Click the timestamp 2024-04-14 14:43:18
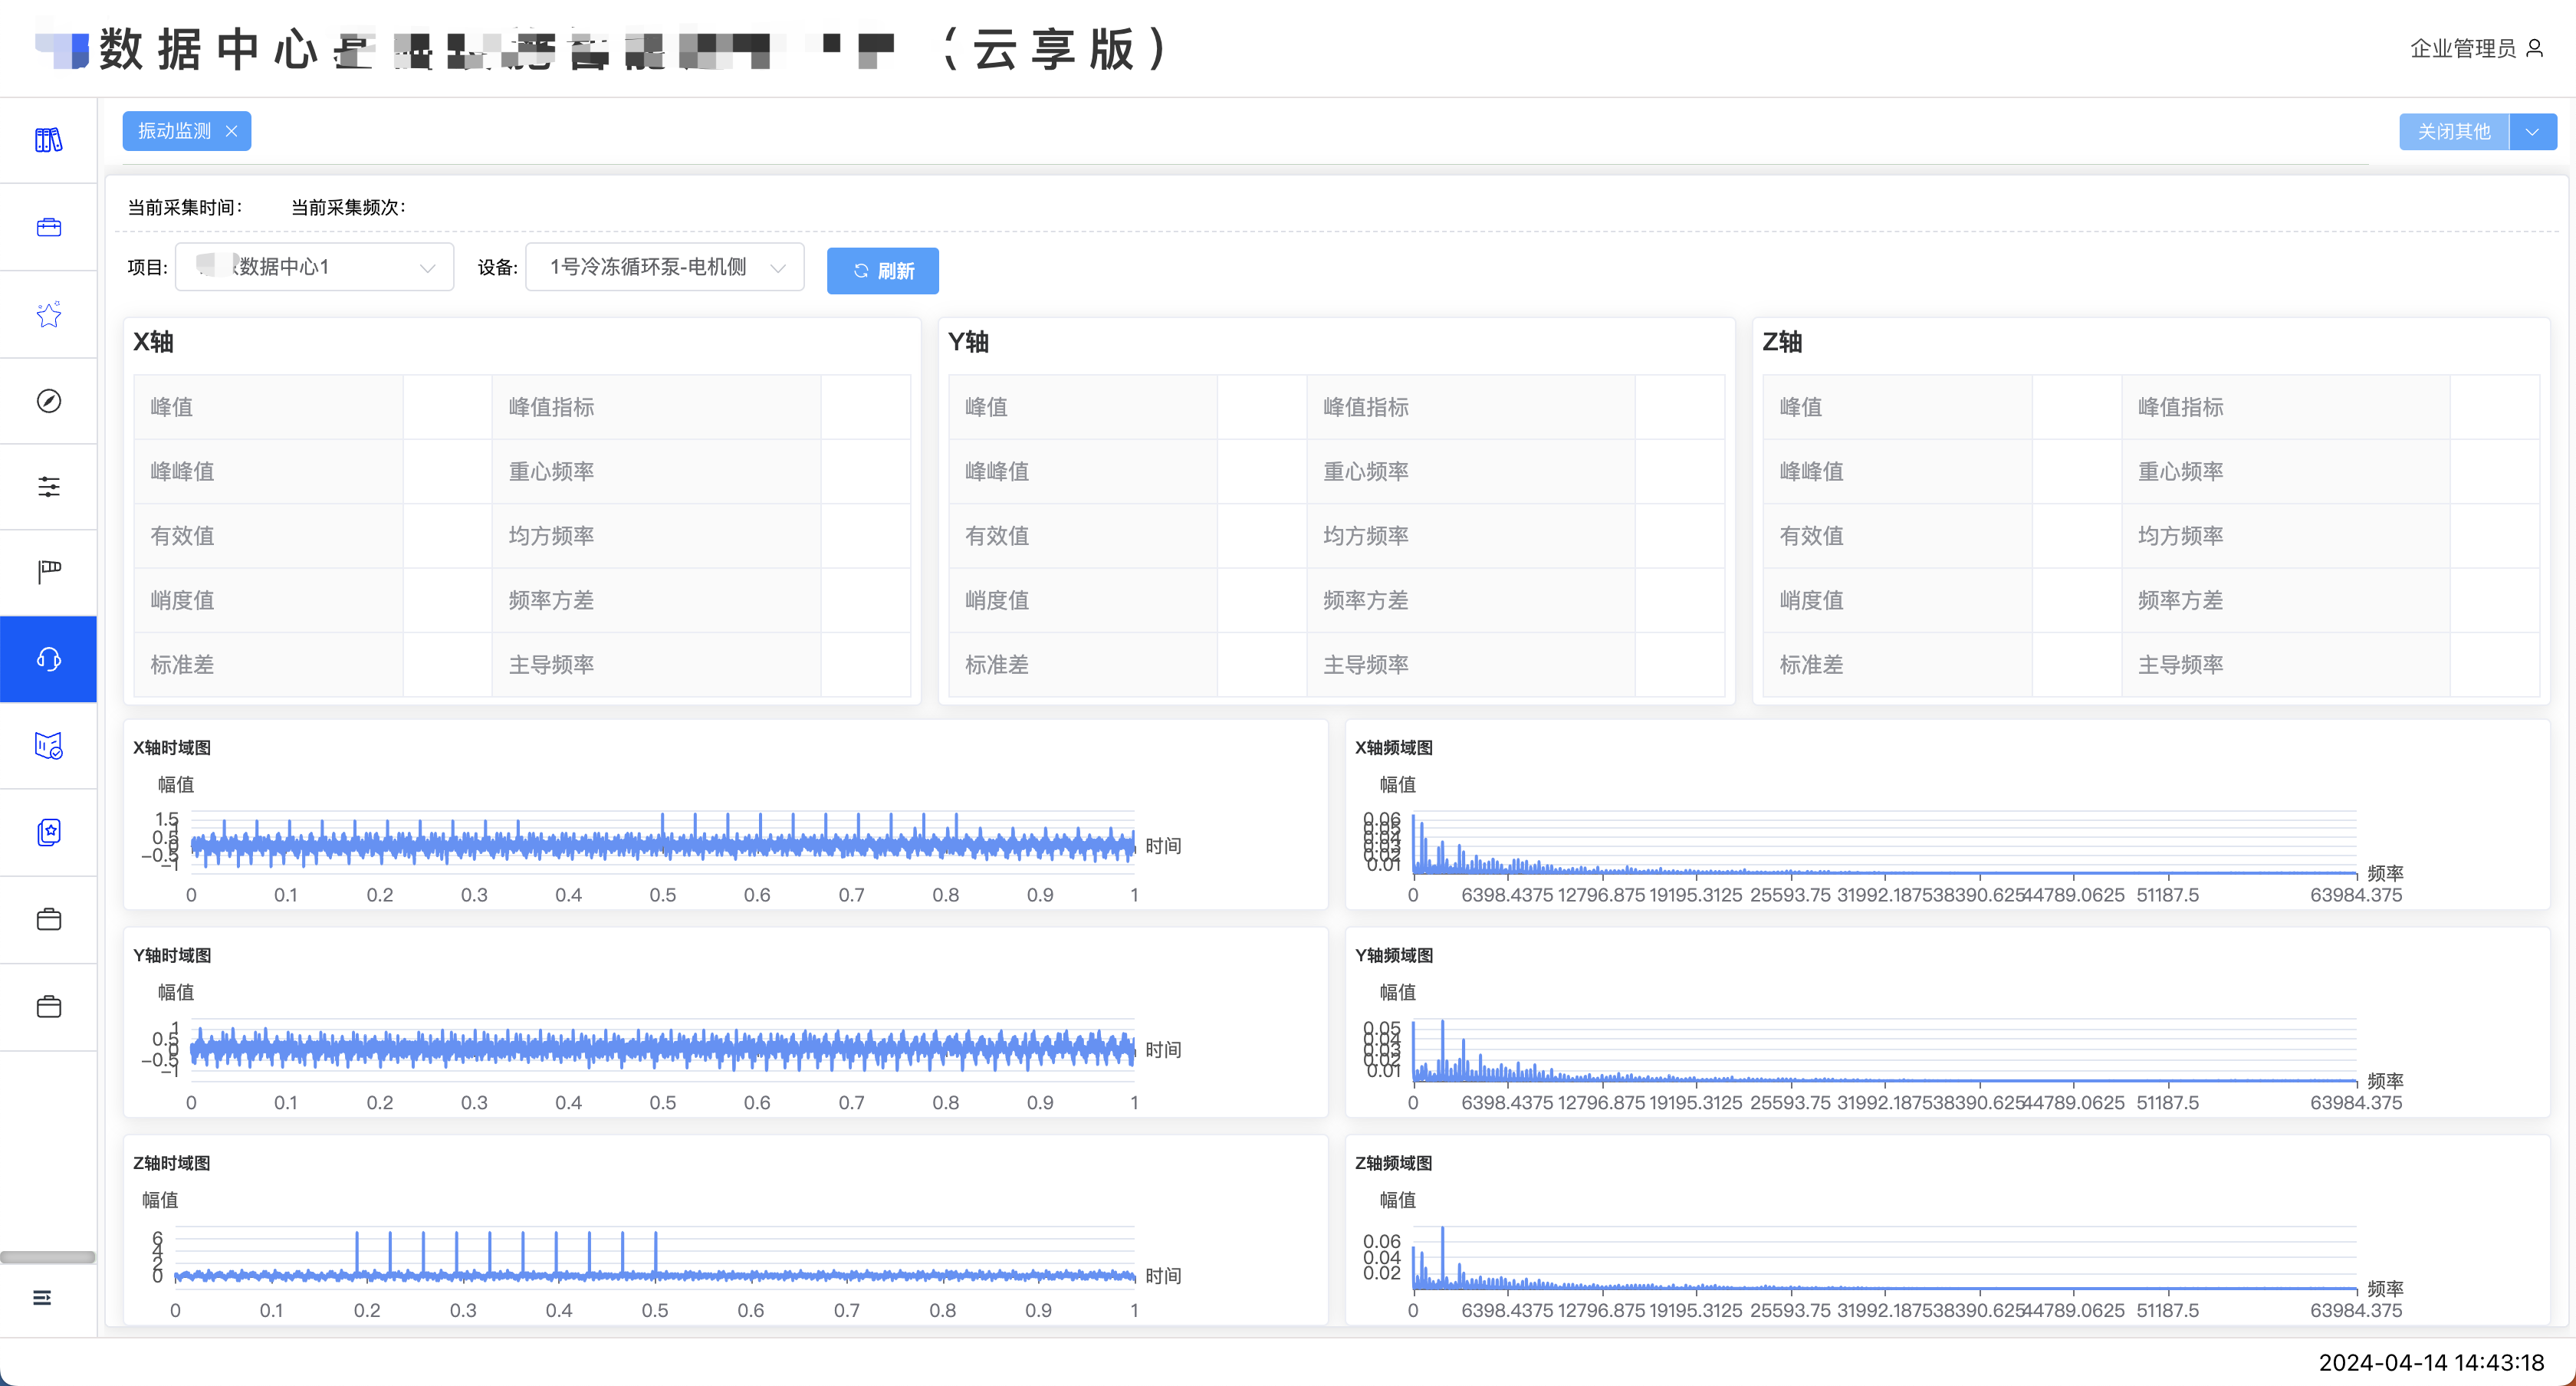 [x=2431, y=1363]
